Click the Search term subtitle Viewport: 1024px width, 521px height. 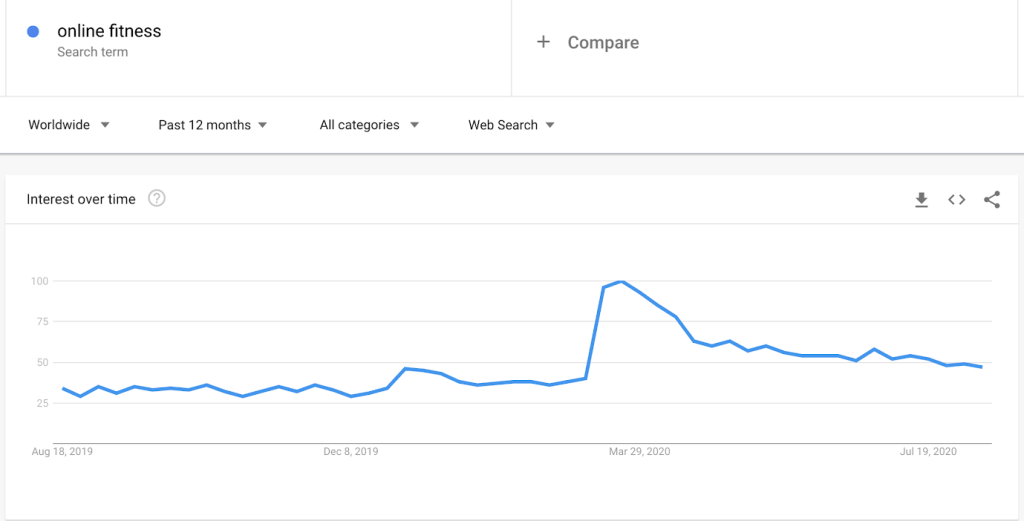(x=93, y=52)
